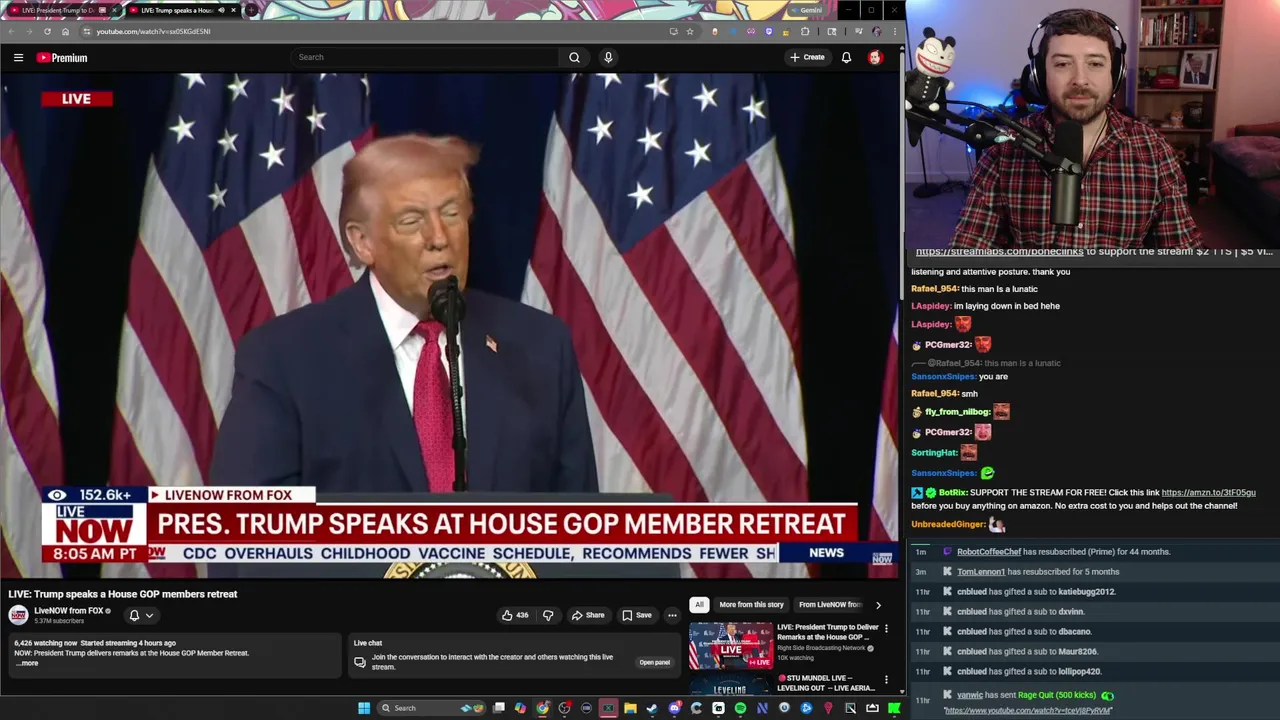Image resolution: width=1280 pixels, height=720 pixels.
Task: Open more actions three-dot menu under video
Action: 672,615
